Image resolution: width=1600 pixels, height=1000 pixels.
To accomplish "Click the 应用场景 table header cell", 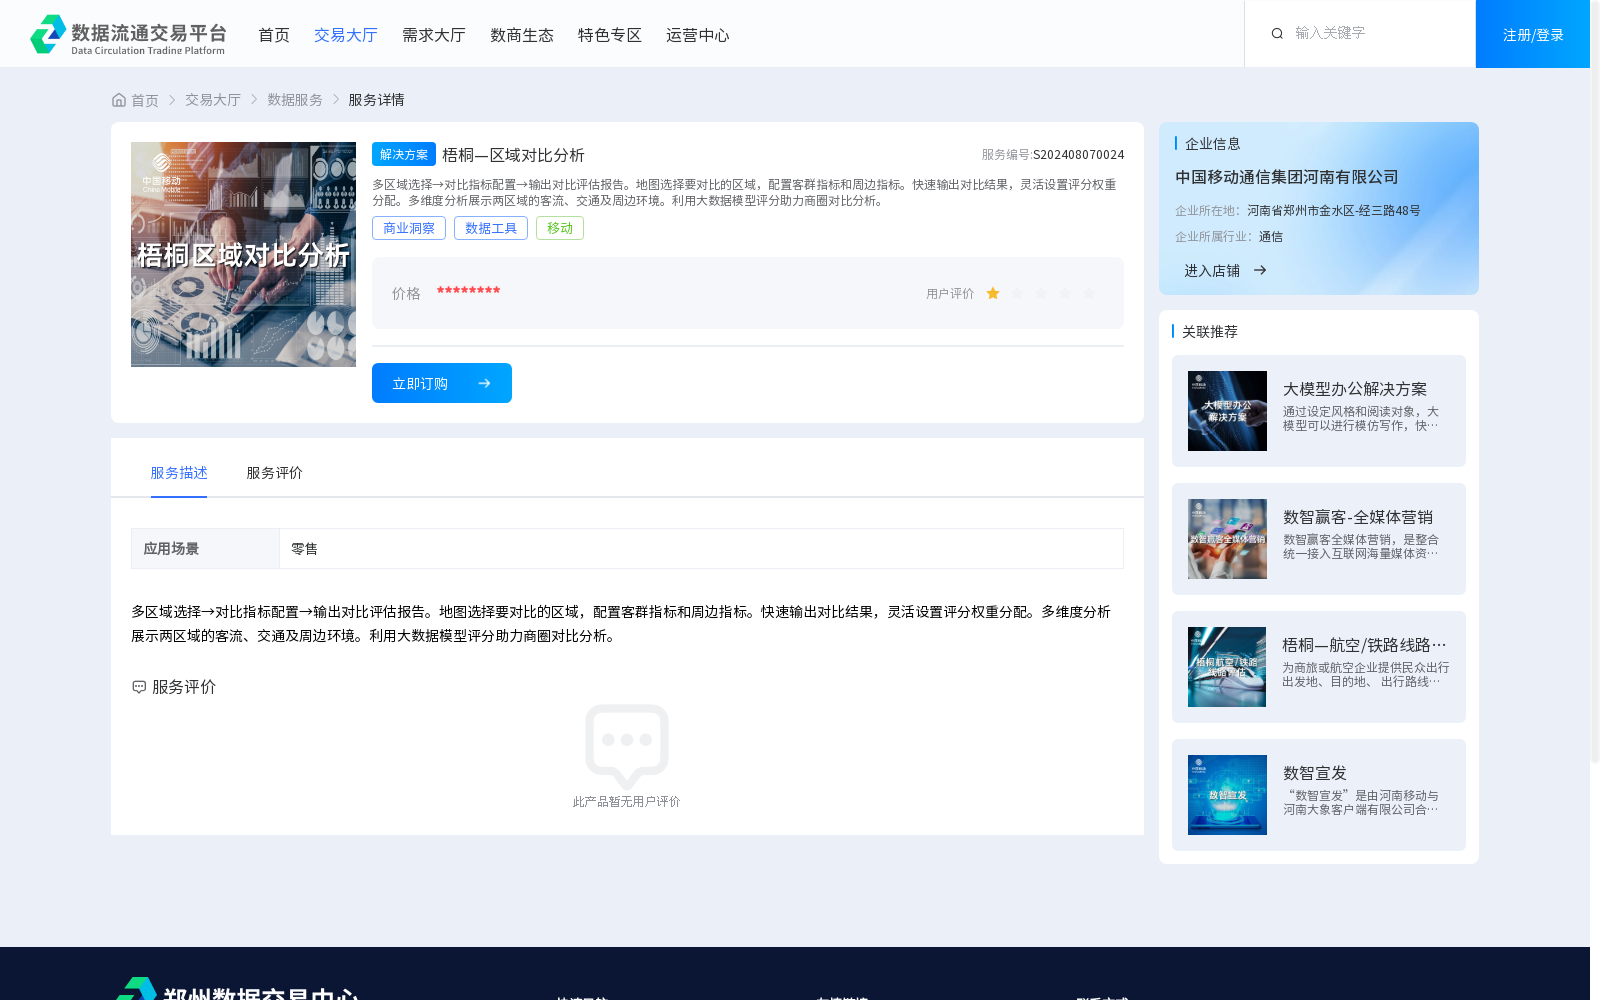I will [205, 548].
